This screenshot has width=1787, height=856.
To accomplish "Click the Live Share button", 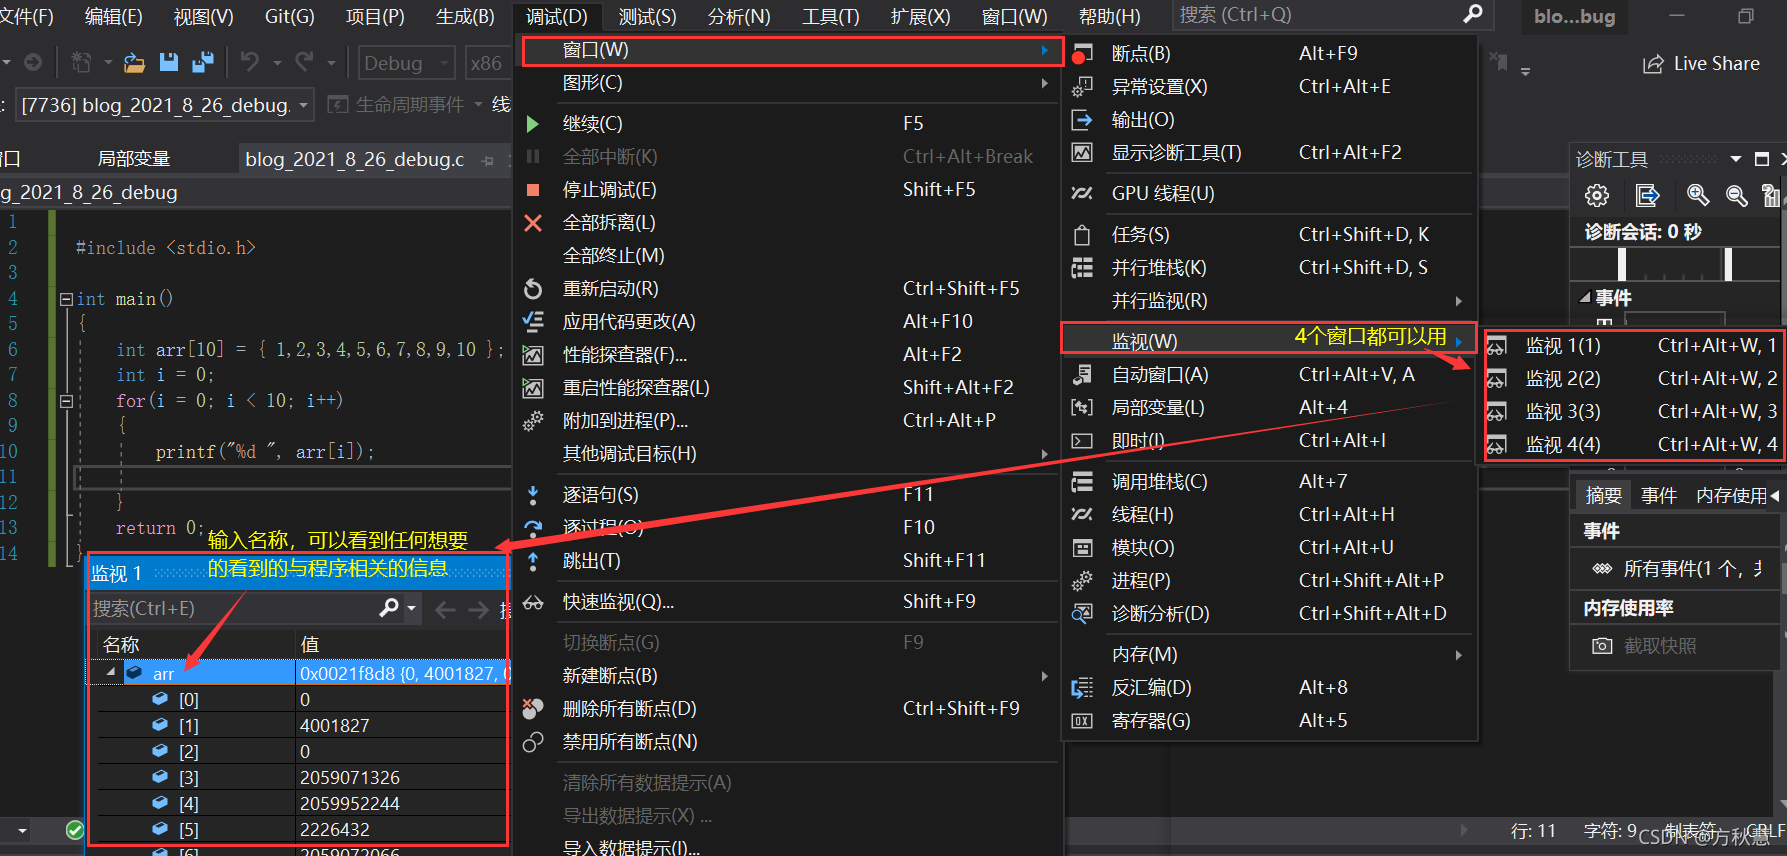I will 1702,64.
